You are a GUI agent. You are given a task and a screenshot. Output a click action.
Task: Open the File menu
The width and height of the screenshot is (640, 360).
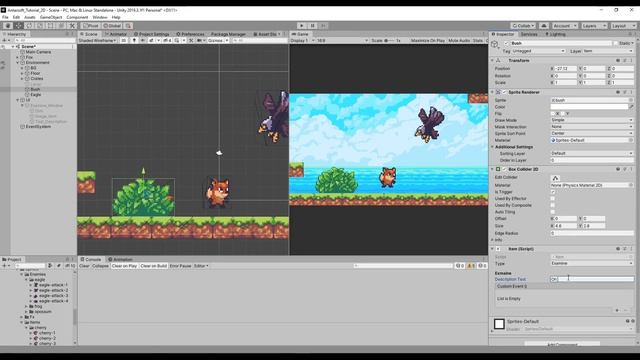coord(5,17)
